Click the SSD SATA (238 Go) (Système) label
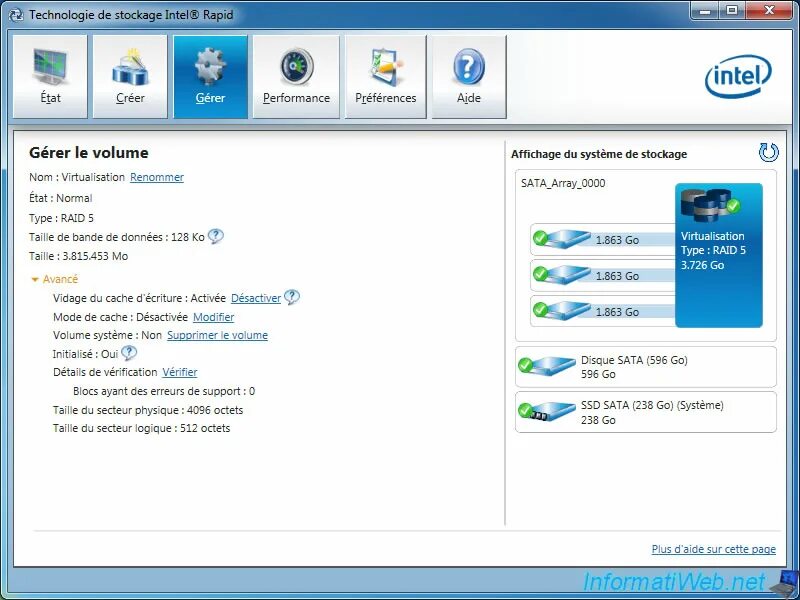Viewport: 800px width, 600px height. click(x=652, y=406)
